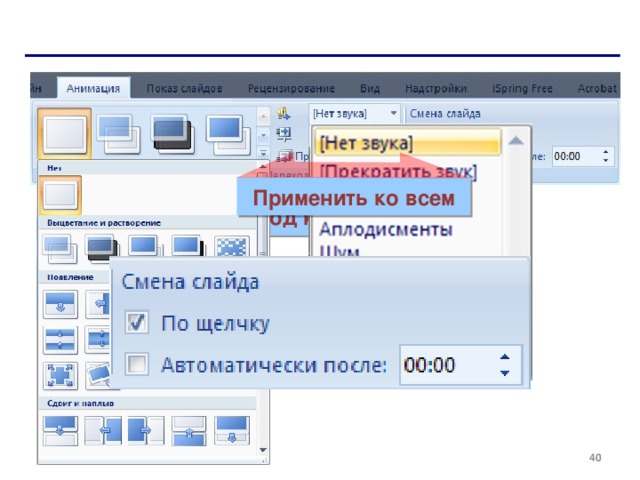Choose Push Up under Сдвиг и наплыв

189,431
